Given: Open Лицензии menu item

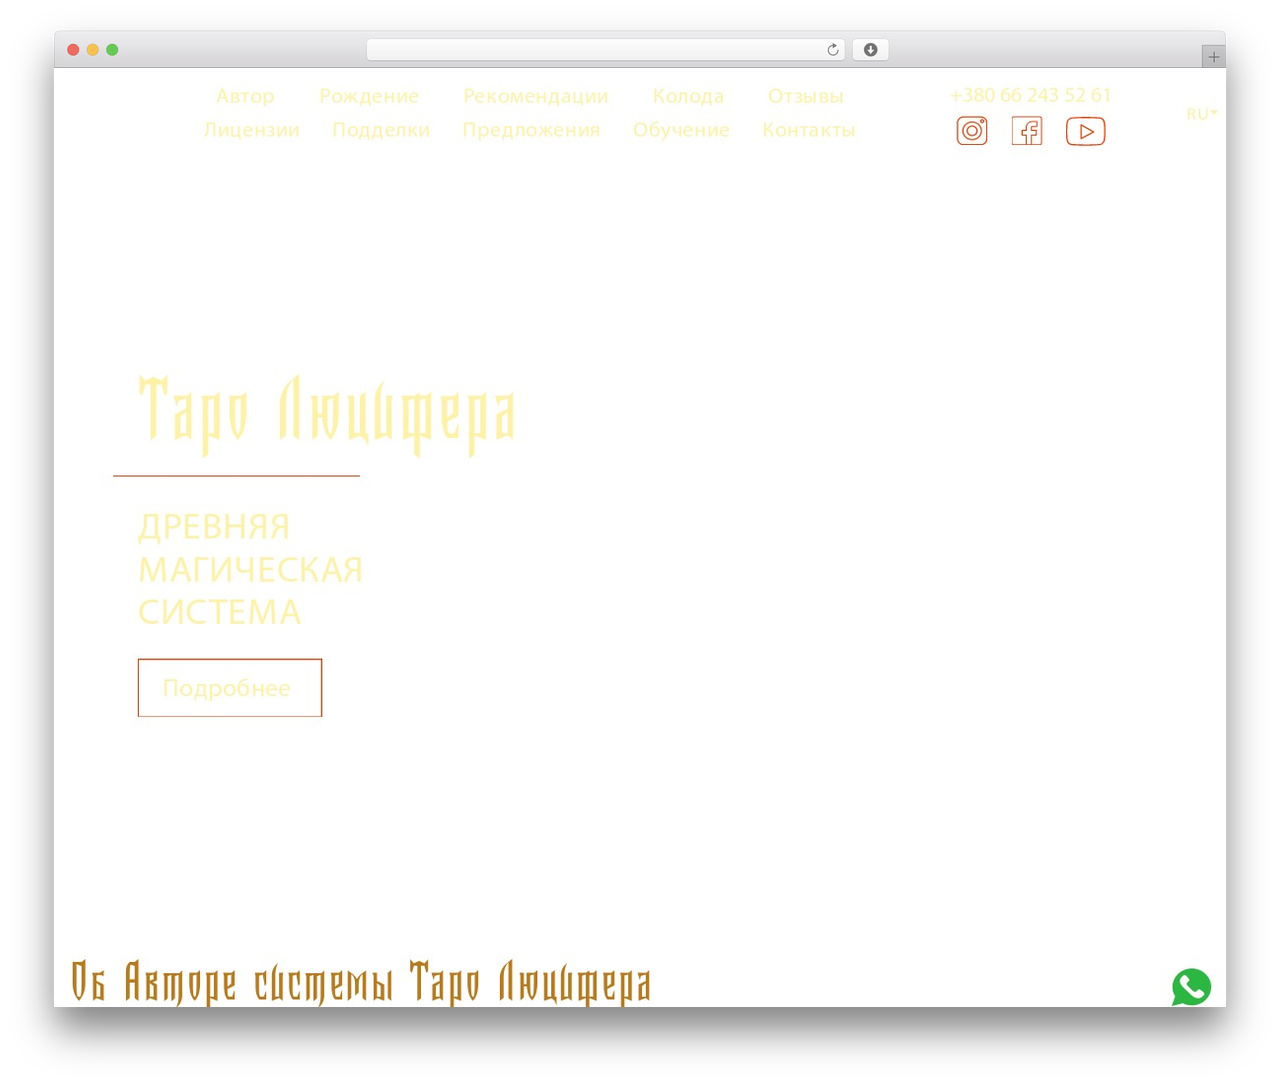Looking at the screenshot, I should pyautogui.click(x=251, y=130).
